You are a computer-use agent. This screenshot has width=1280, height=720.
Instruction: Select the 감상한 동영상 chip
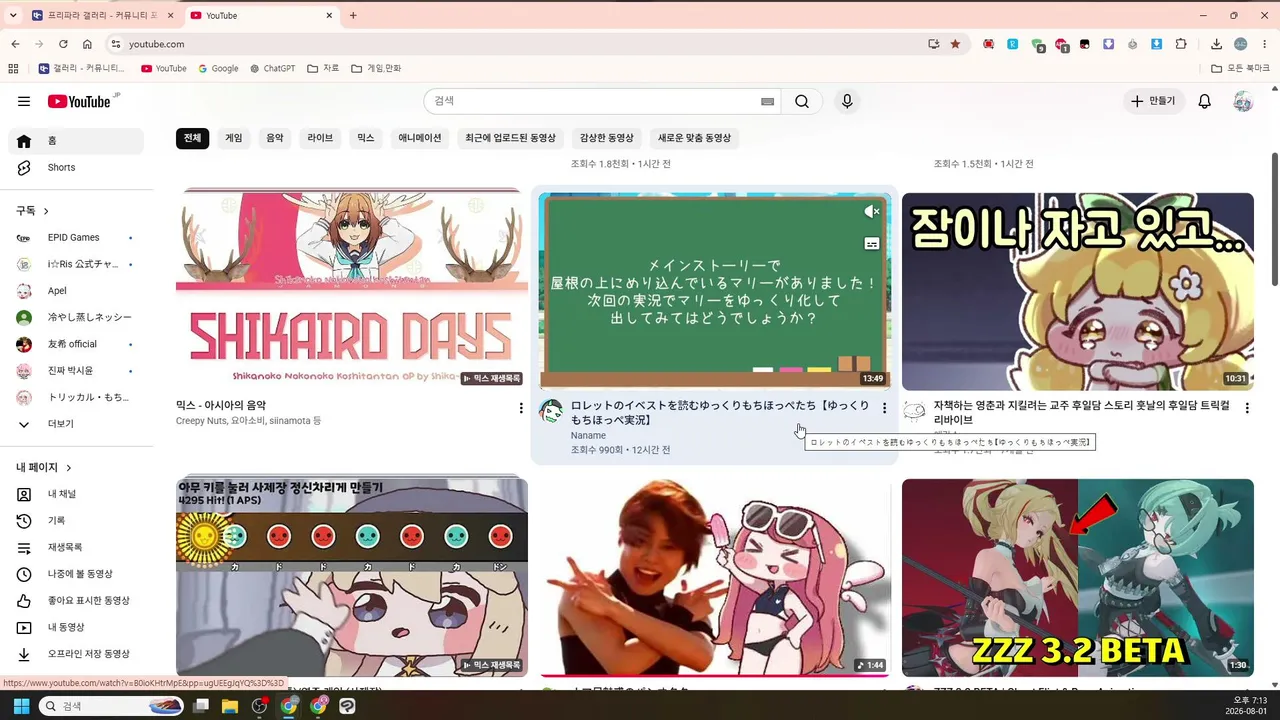[607, 138]
